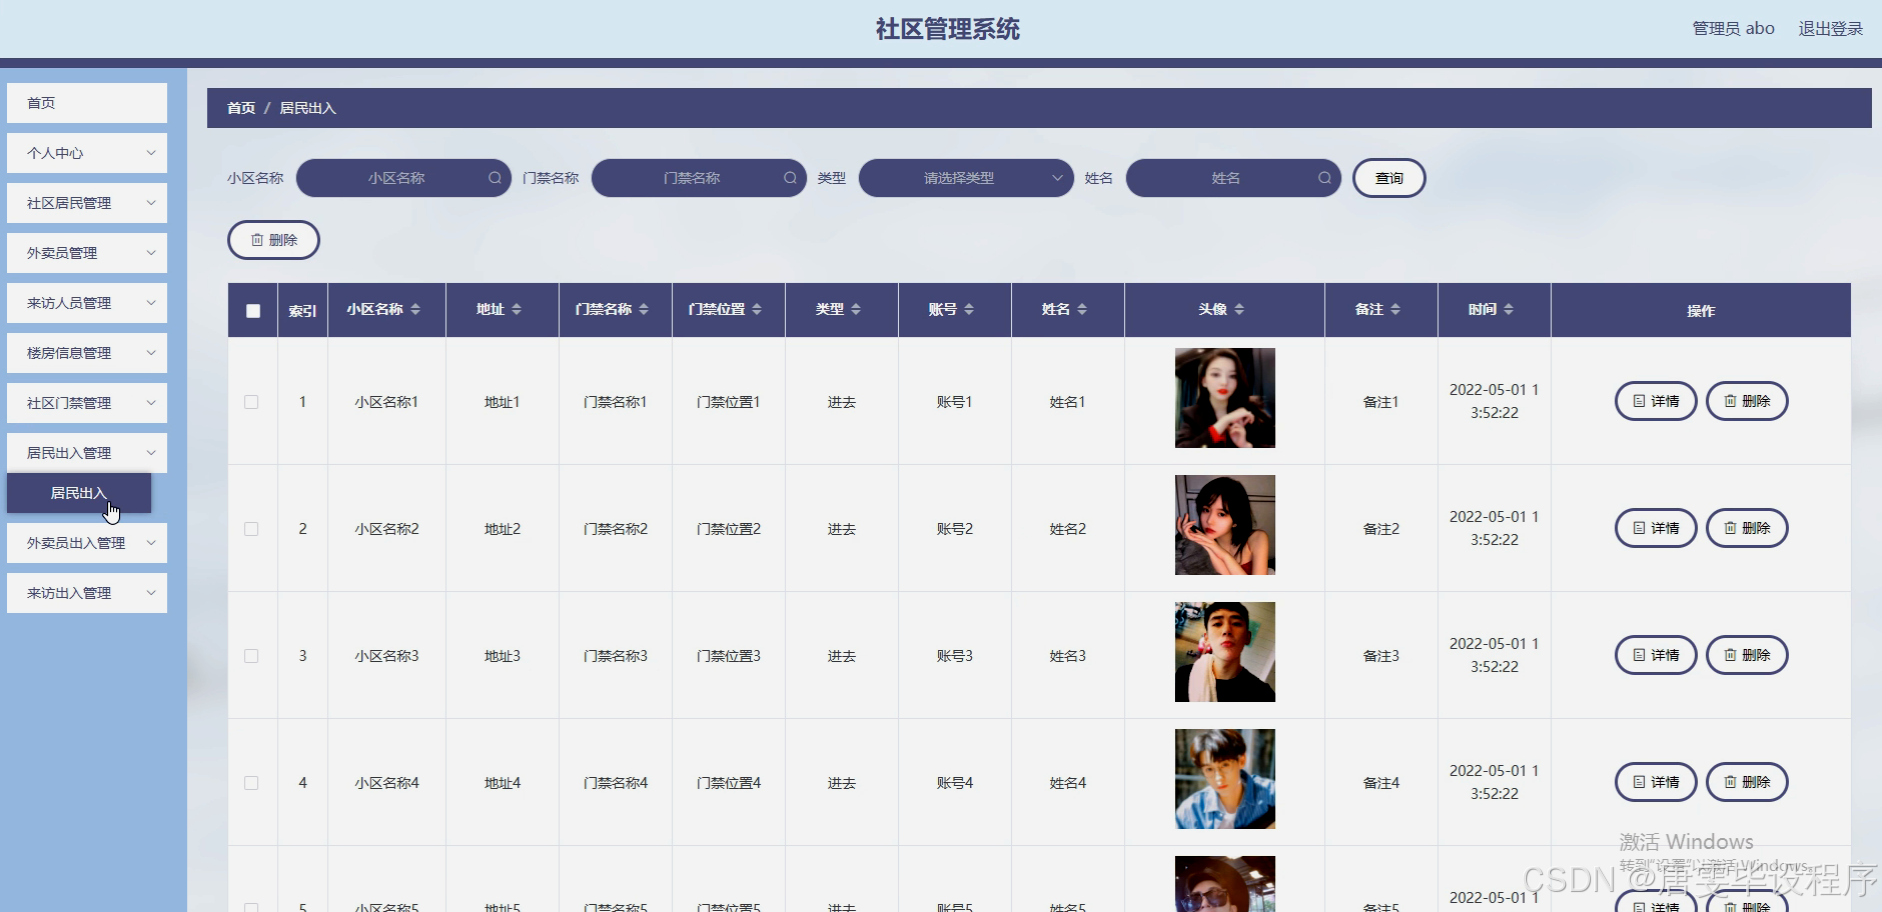The width and height of the screenshot is (1882, 912).
Task: Check the checkbox for row 1
Action: pyautogui.click(x=251, y=402)
